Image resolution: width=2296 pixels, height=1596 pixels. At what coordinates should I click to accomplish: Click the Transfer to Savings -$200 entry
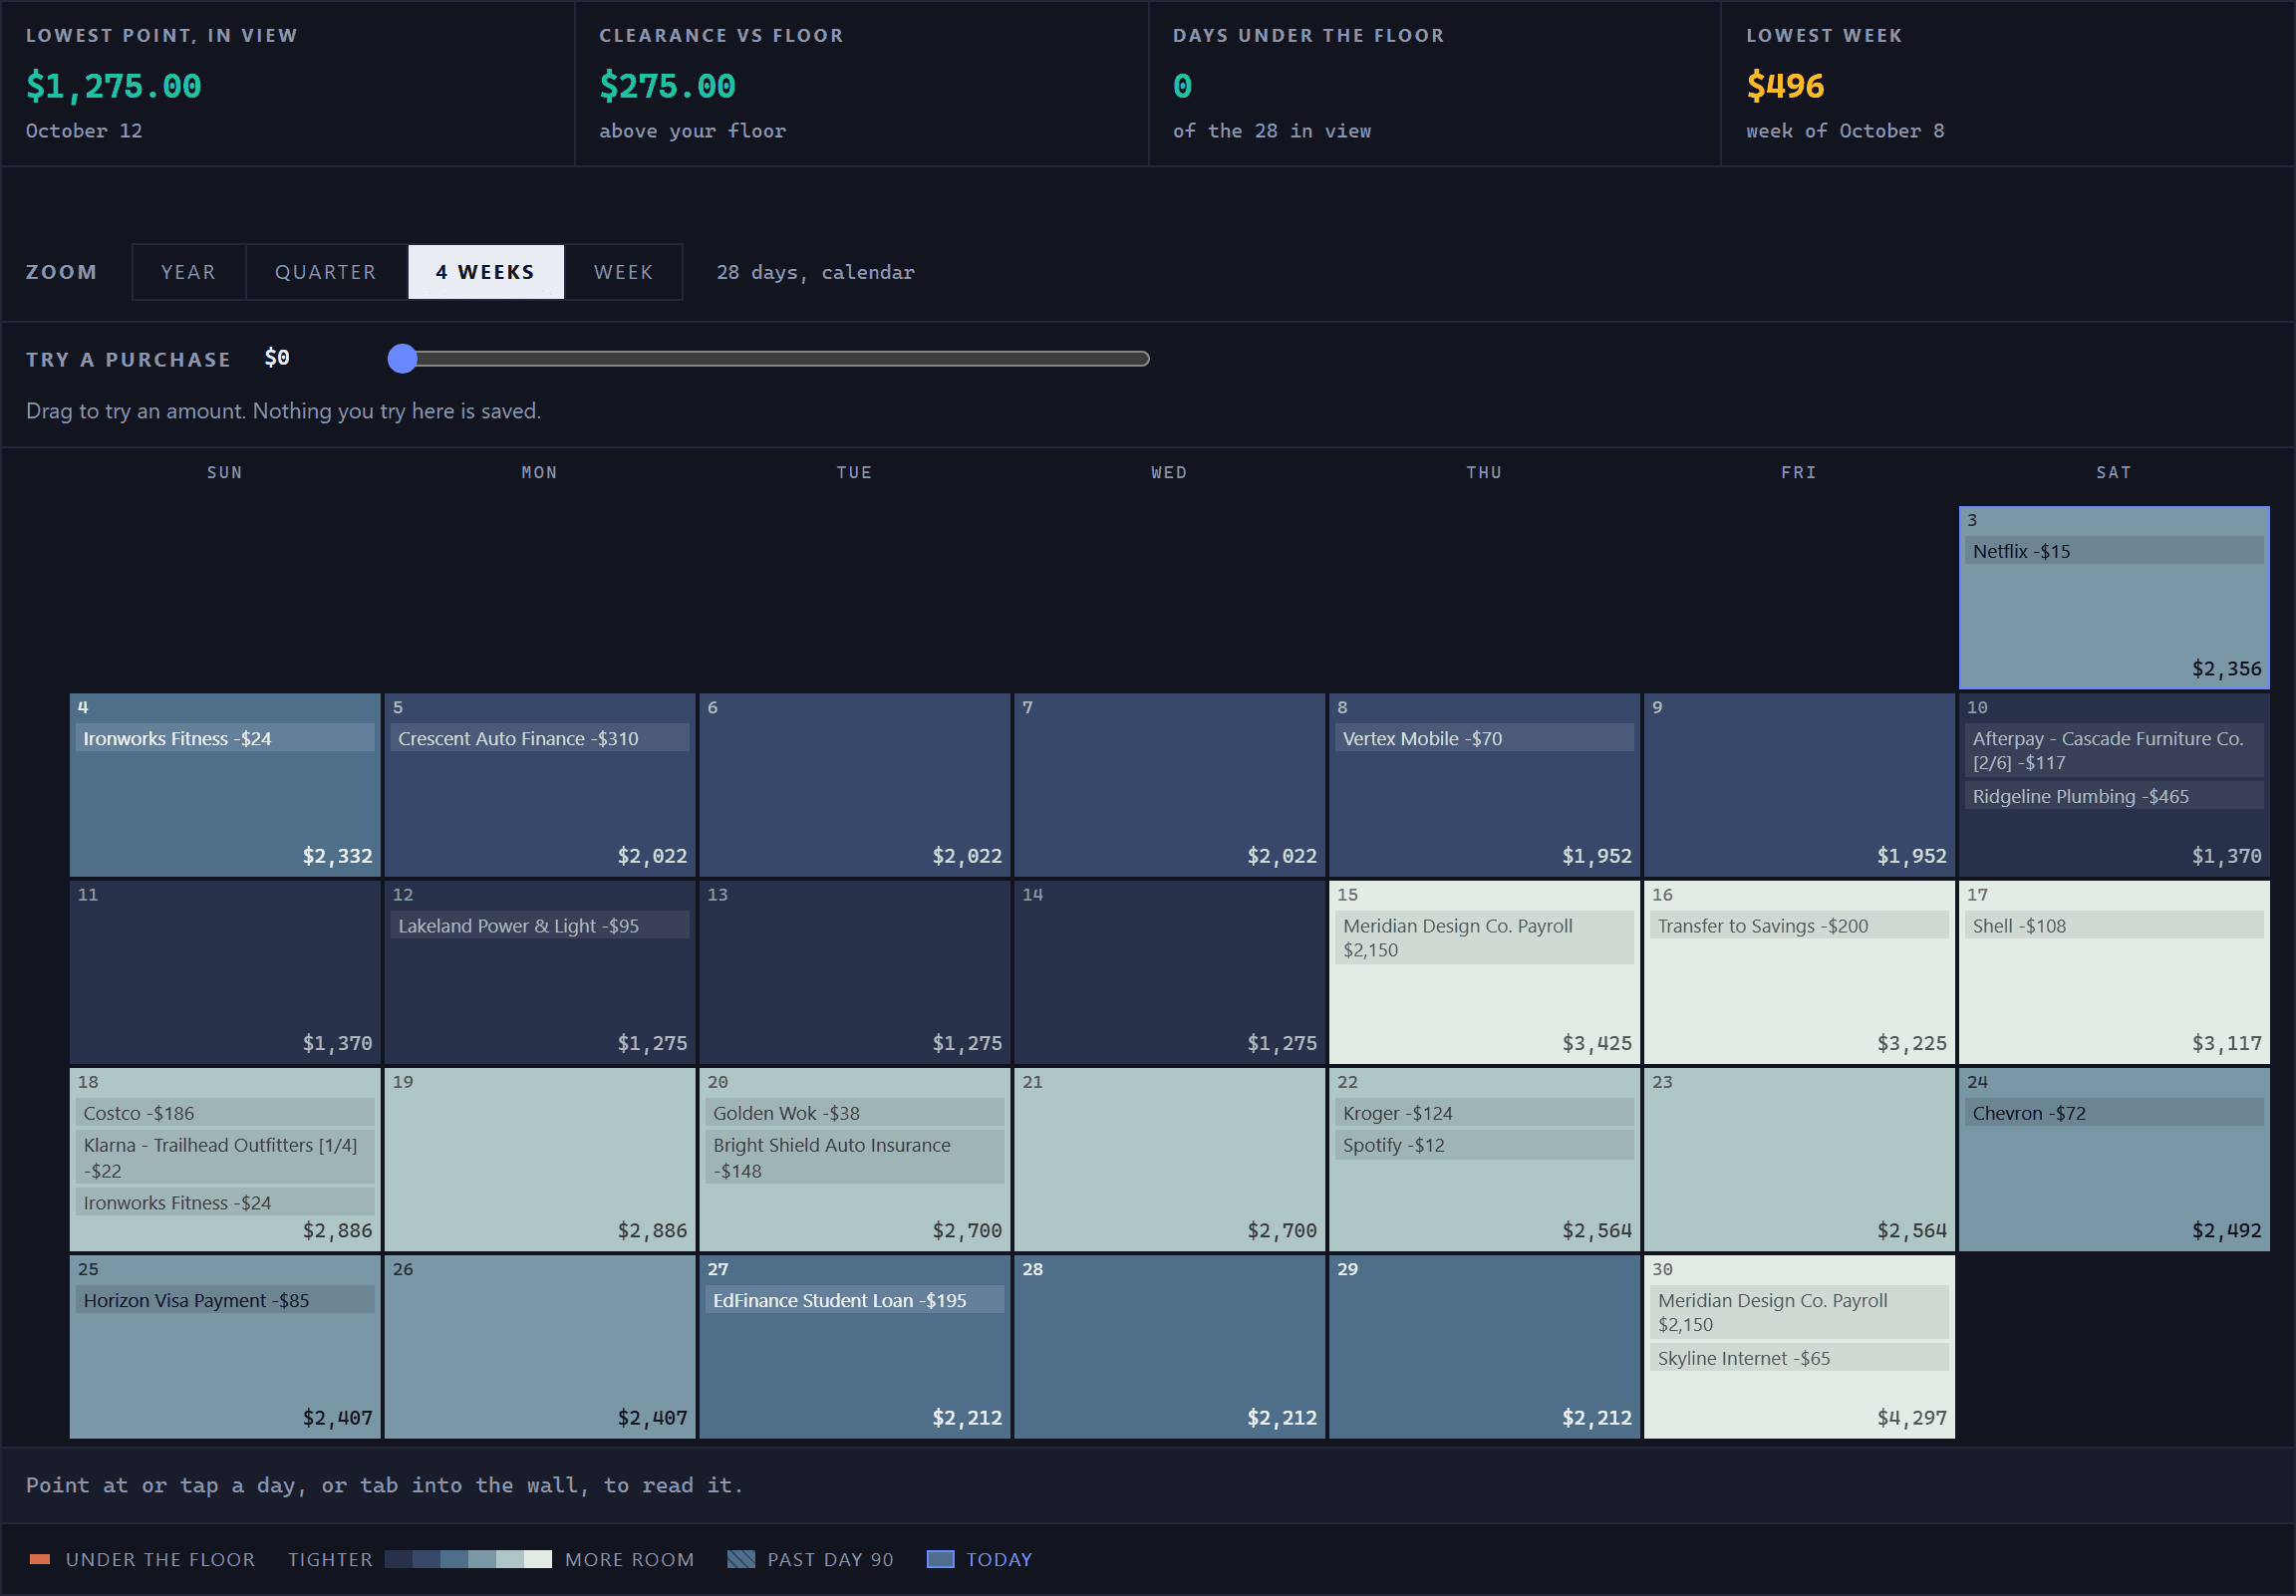point(1799,926)
